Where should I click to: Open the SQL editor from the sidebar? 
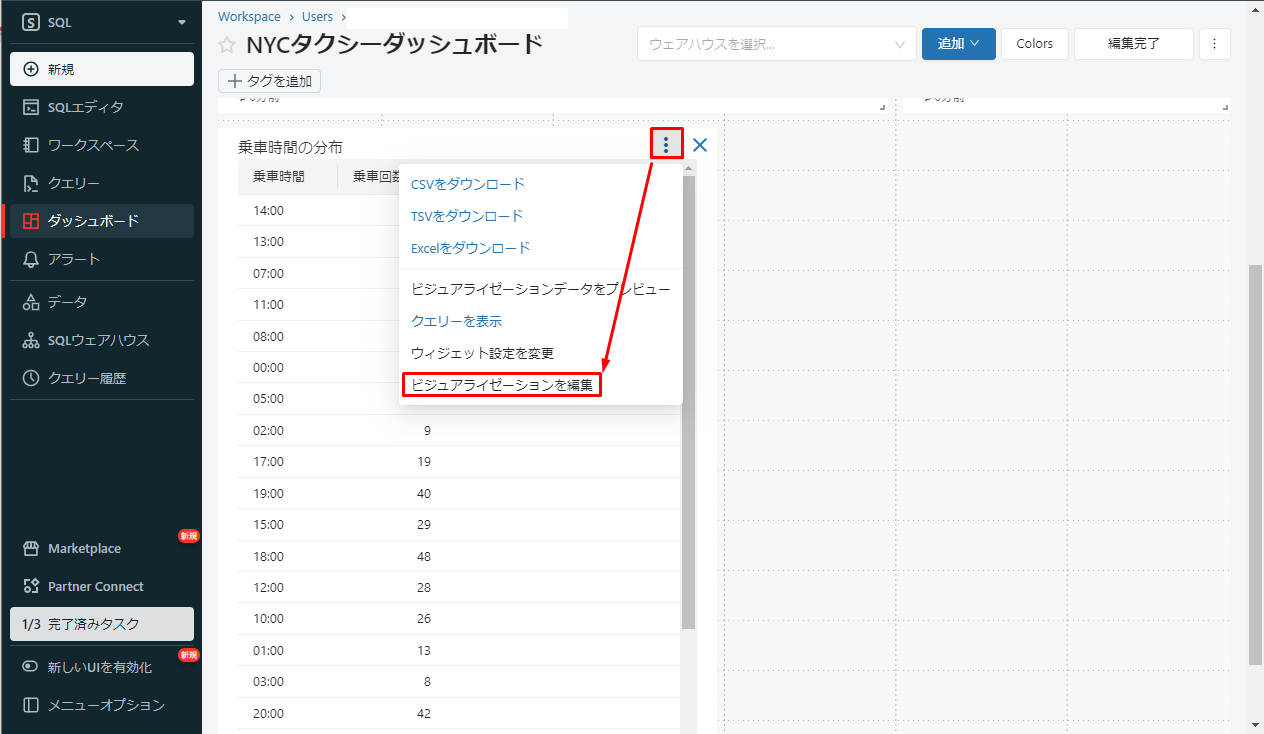(85, 107)
